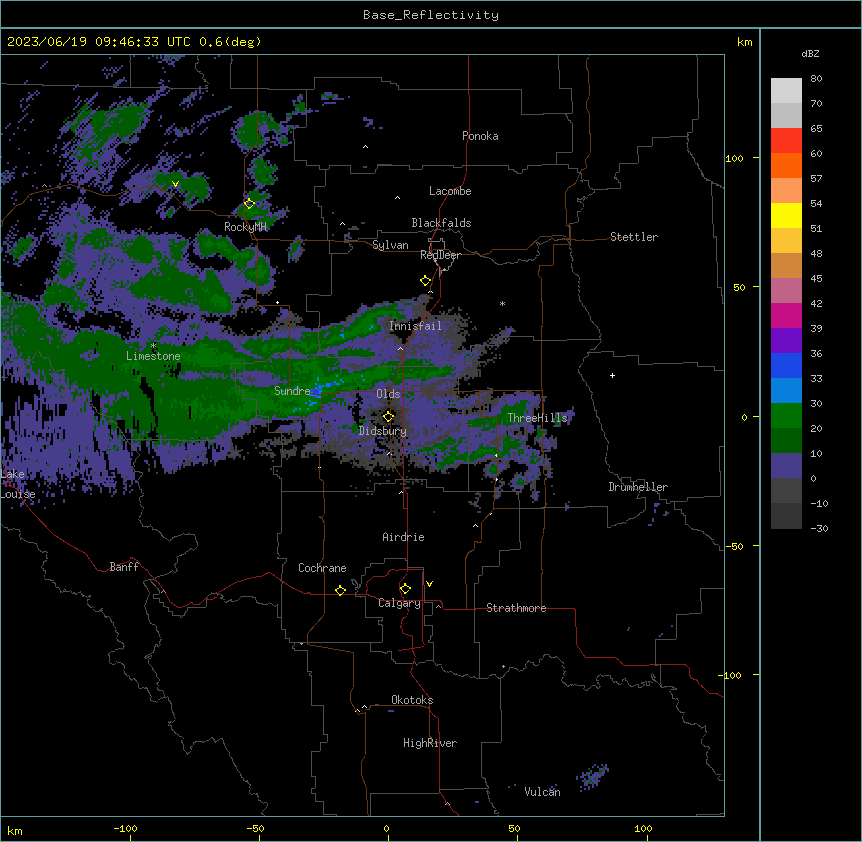Click the timestamp 2023/06/19 09:46:33 UTC
This screenshot has width=862, height=842.
[99, 42]
